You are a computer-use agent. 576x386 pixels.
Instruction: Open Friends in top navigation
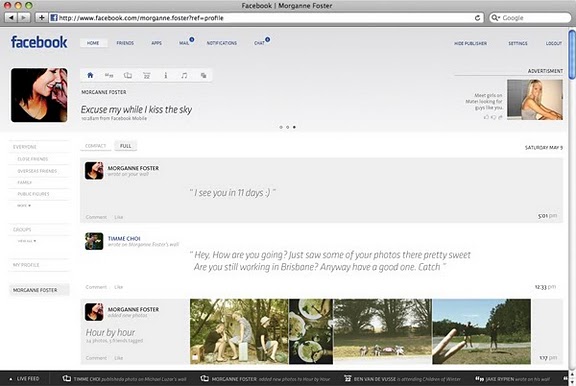(125, 43)
